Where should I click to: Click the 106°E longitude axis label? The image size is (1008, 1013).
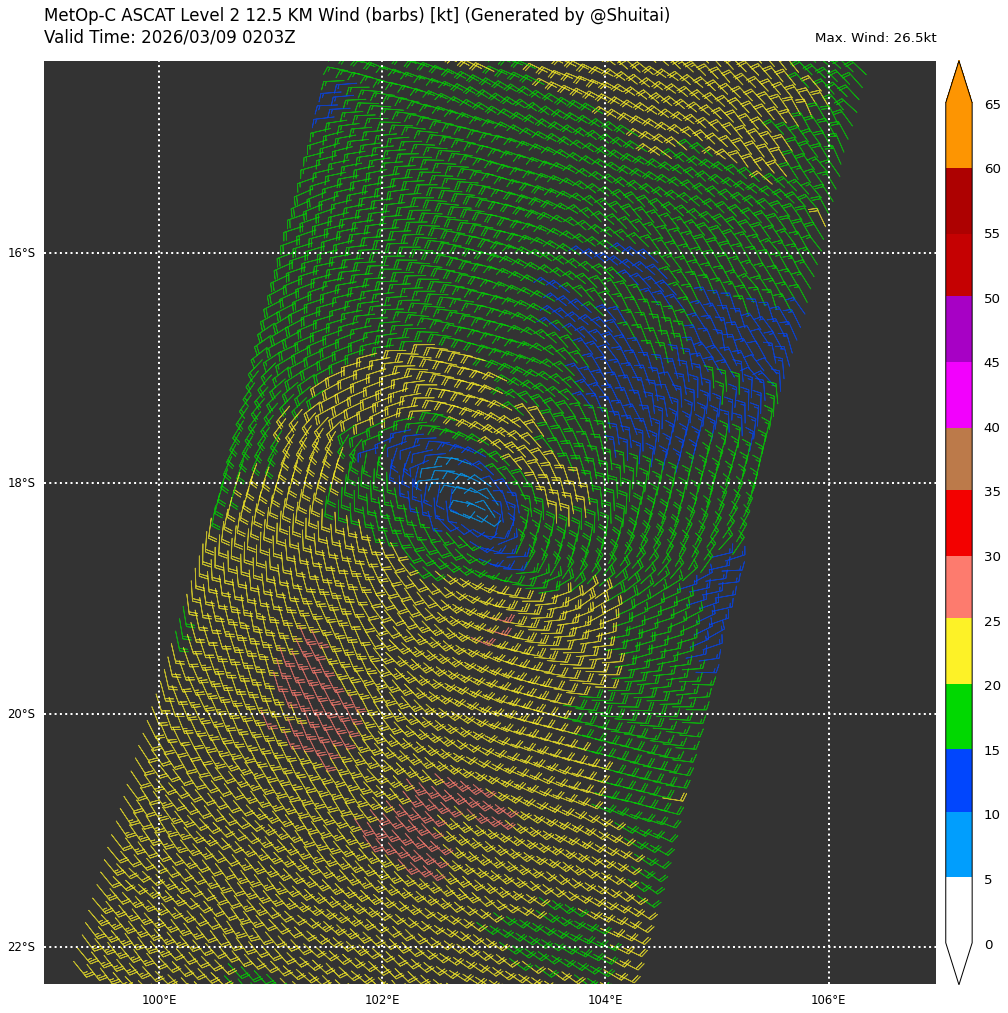click(828, 1000)
